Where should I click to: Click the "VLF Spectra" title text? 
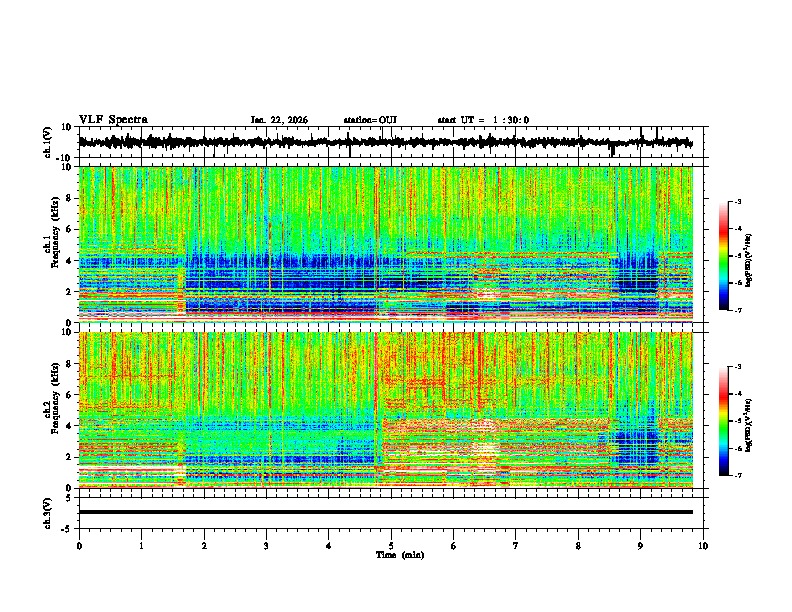pyautogui.click(x=113, y=120)
